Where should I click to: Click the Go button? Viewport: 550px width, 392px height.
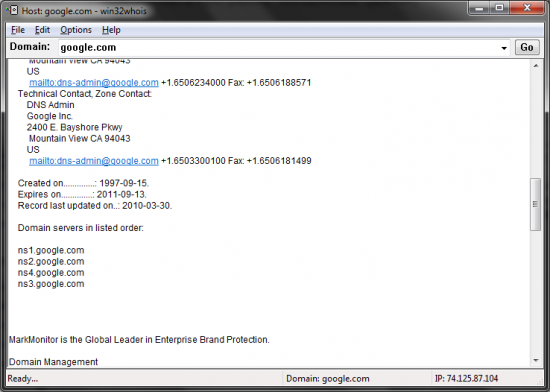point(527,47)
